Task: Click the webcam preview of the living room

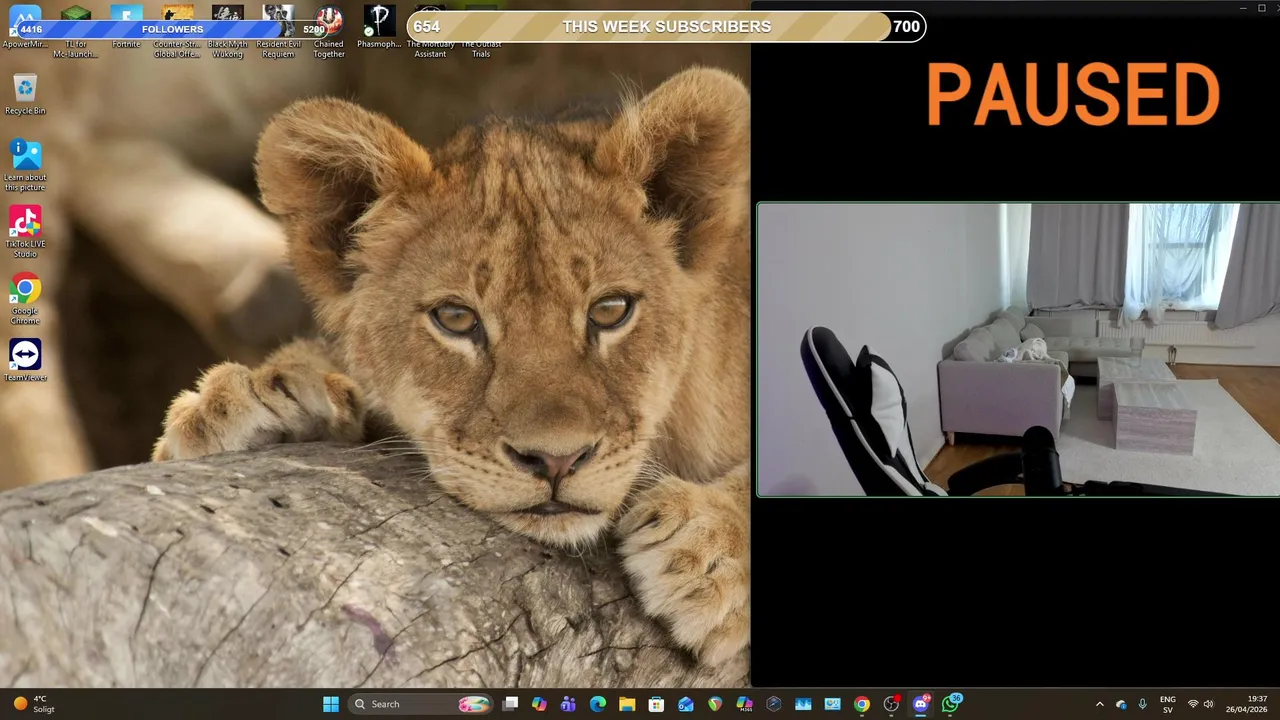Action: click(1018, 350)
